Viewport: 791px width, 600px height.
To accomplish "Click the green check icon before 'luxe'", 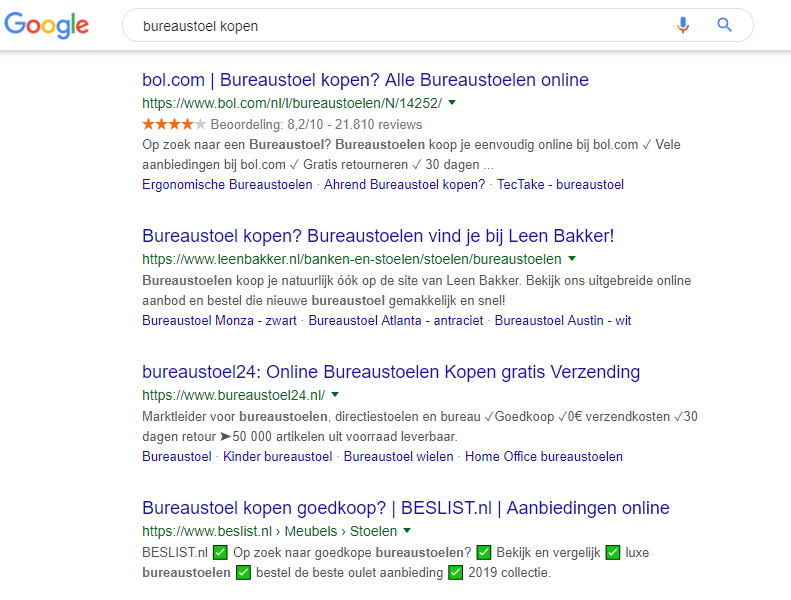I will click(x=613, y=552).
